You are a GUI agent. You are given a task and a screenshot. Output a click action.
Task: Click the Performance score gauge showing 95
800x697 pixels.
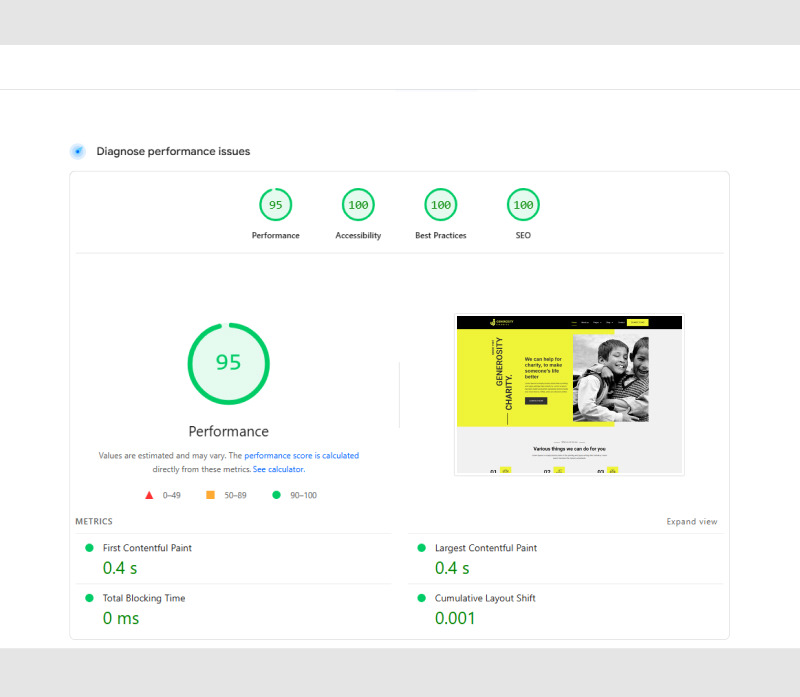click(x=276, y=204)
